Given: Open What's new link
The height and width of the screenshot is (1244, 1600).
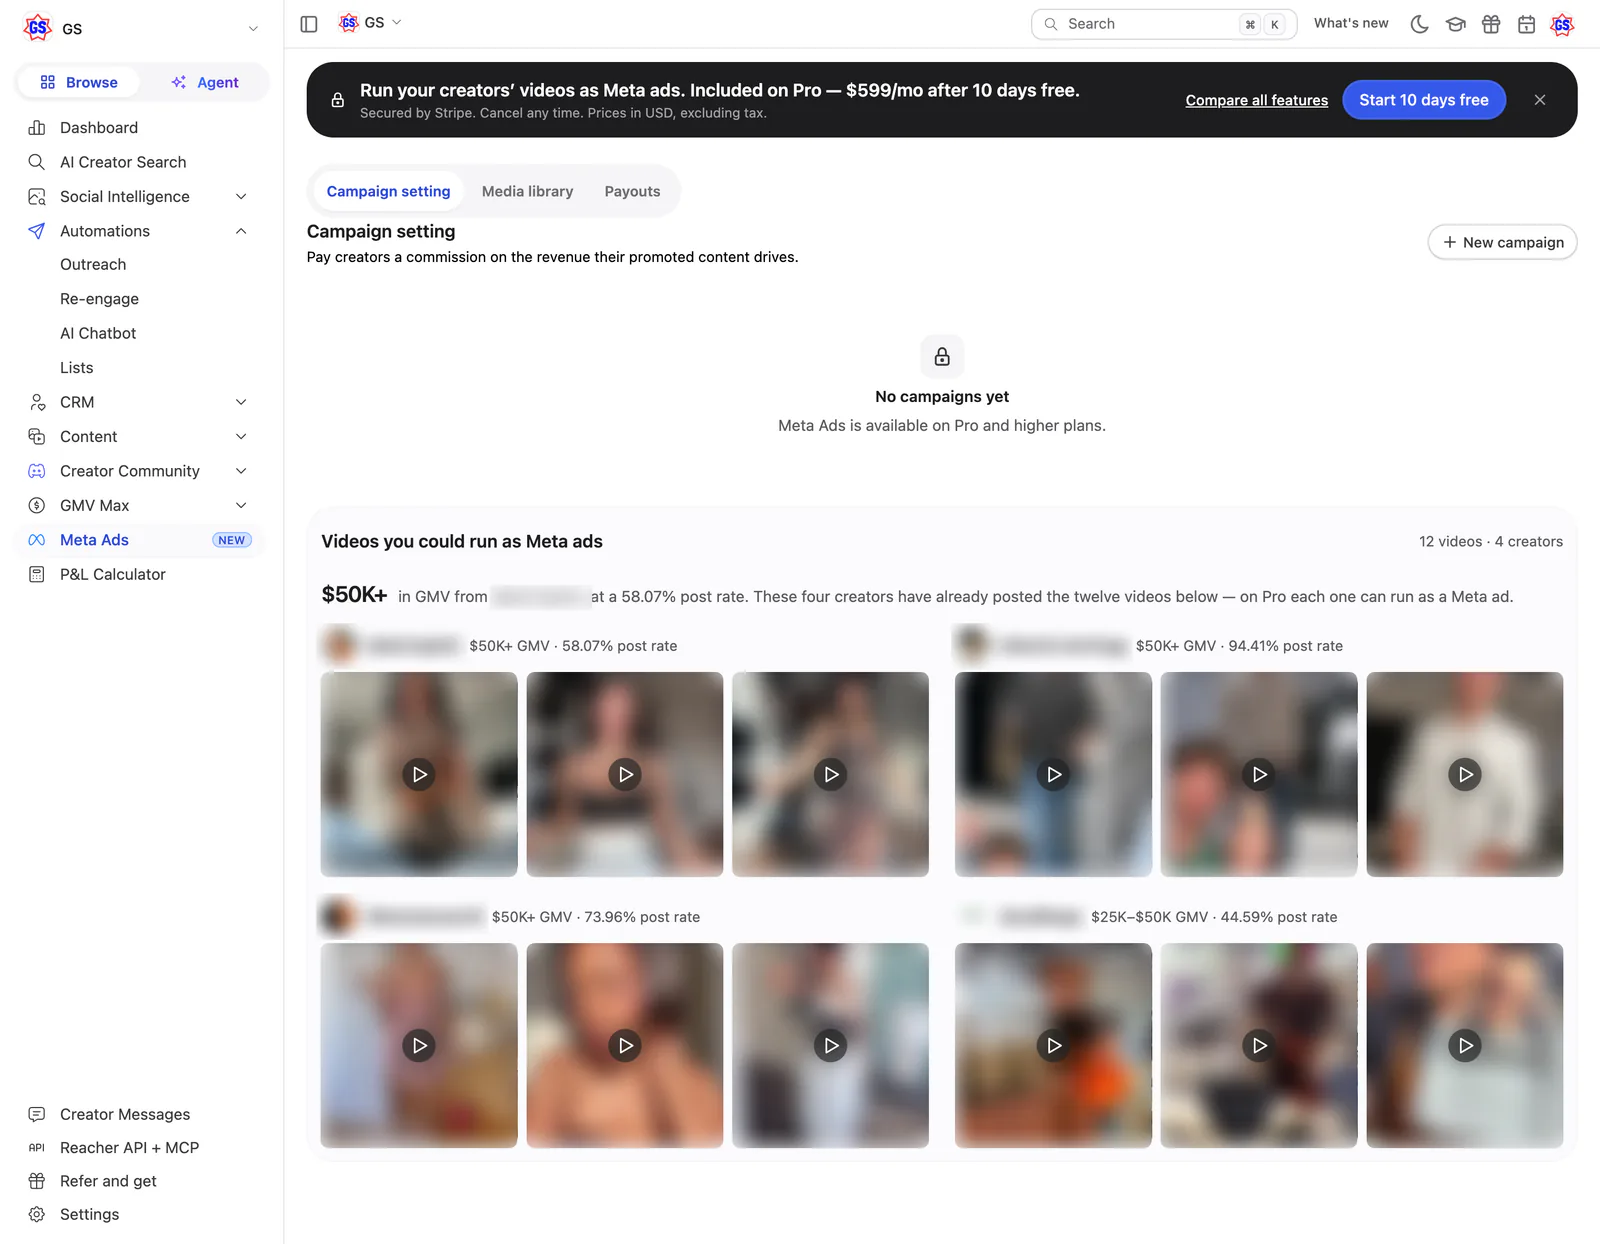Looking at the screenshot, I should (1351, 23).
